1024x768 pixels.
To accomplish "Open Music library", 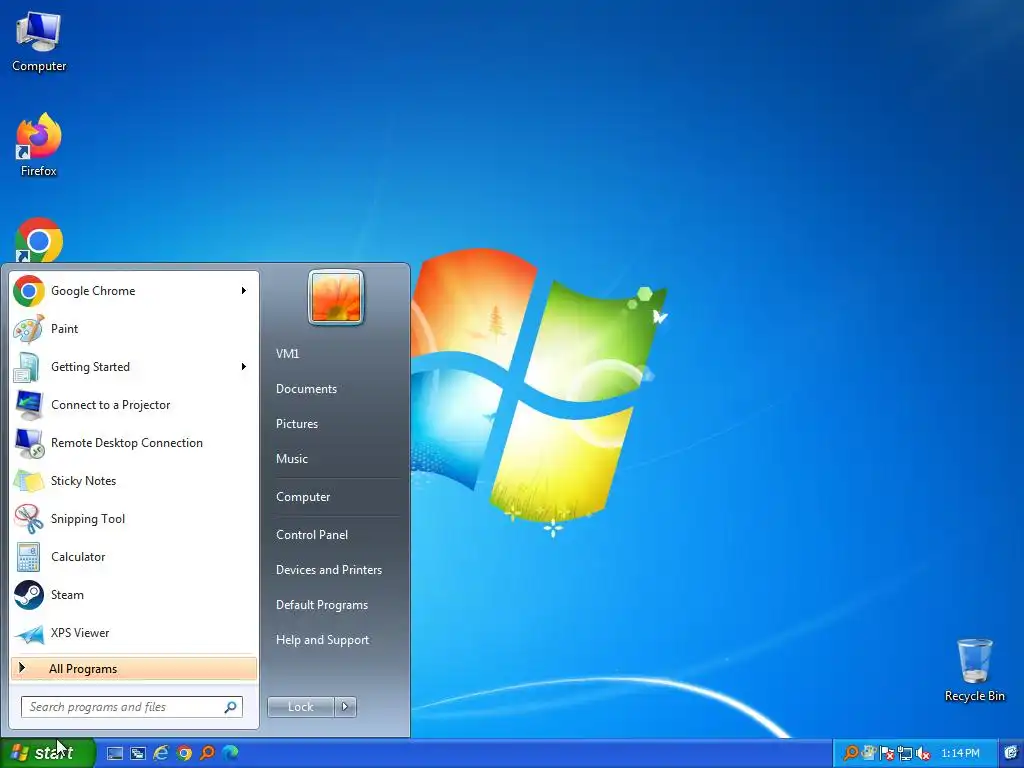I will click(291, 458).
